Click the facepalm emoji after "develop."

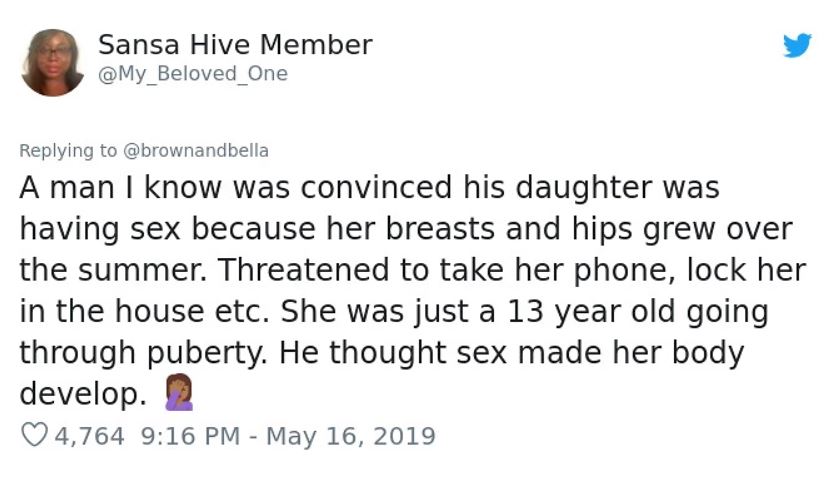pos(176,395)
